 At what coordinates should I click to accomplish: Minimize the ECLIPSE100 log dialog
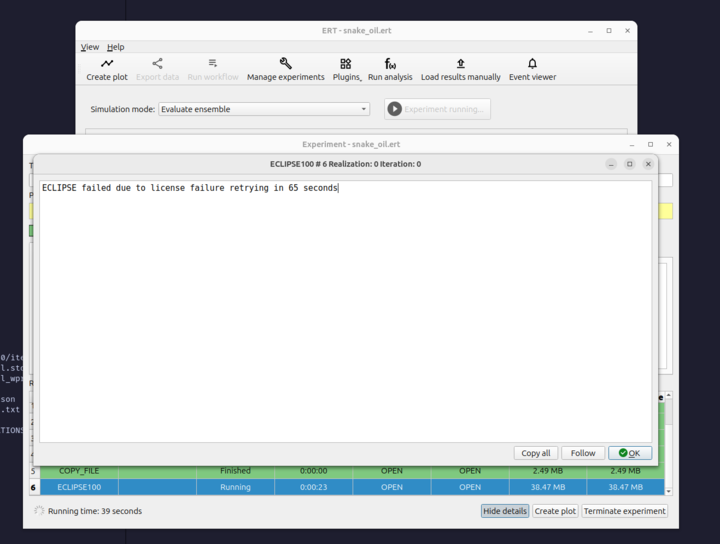[611, 164]
